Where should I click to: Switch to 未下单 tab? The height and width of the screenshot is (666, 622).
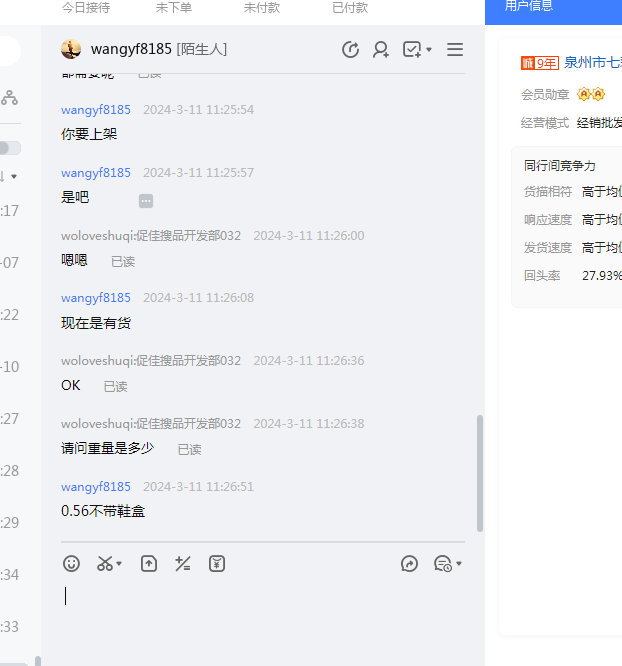[x=174, y=8]
